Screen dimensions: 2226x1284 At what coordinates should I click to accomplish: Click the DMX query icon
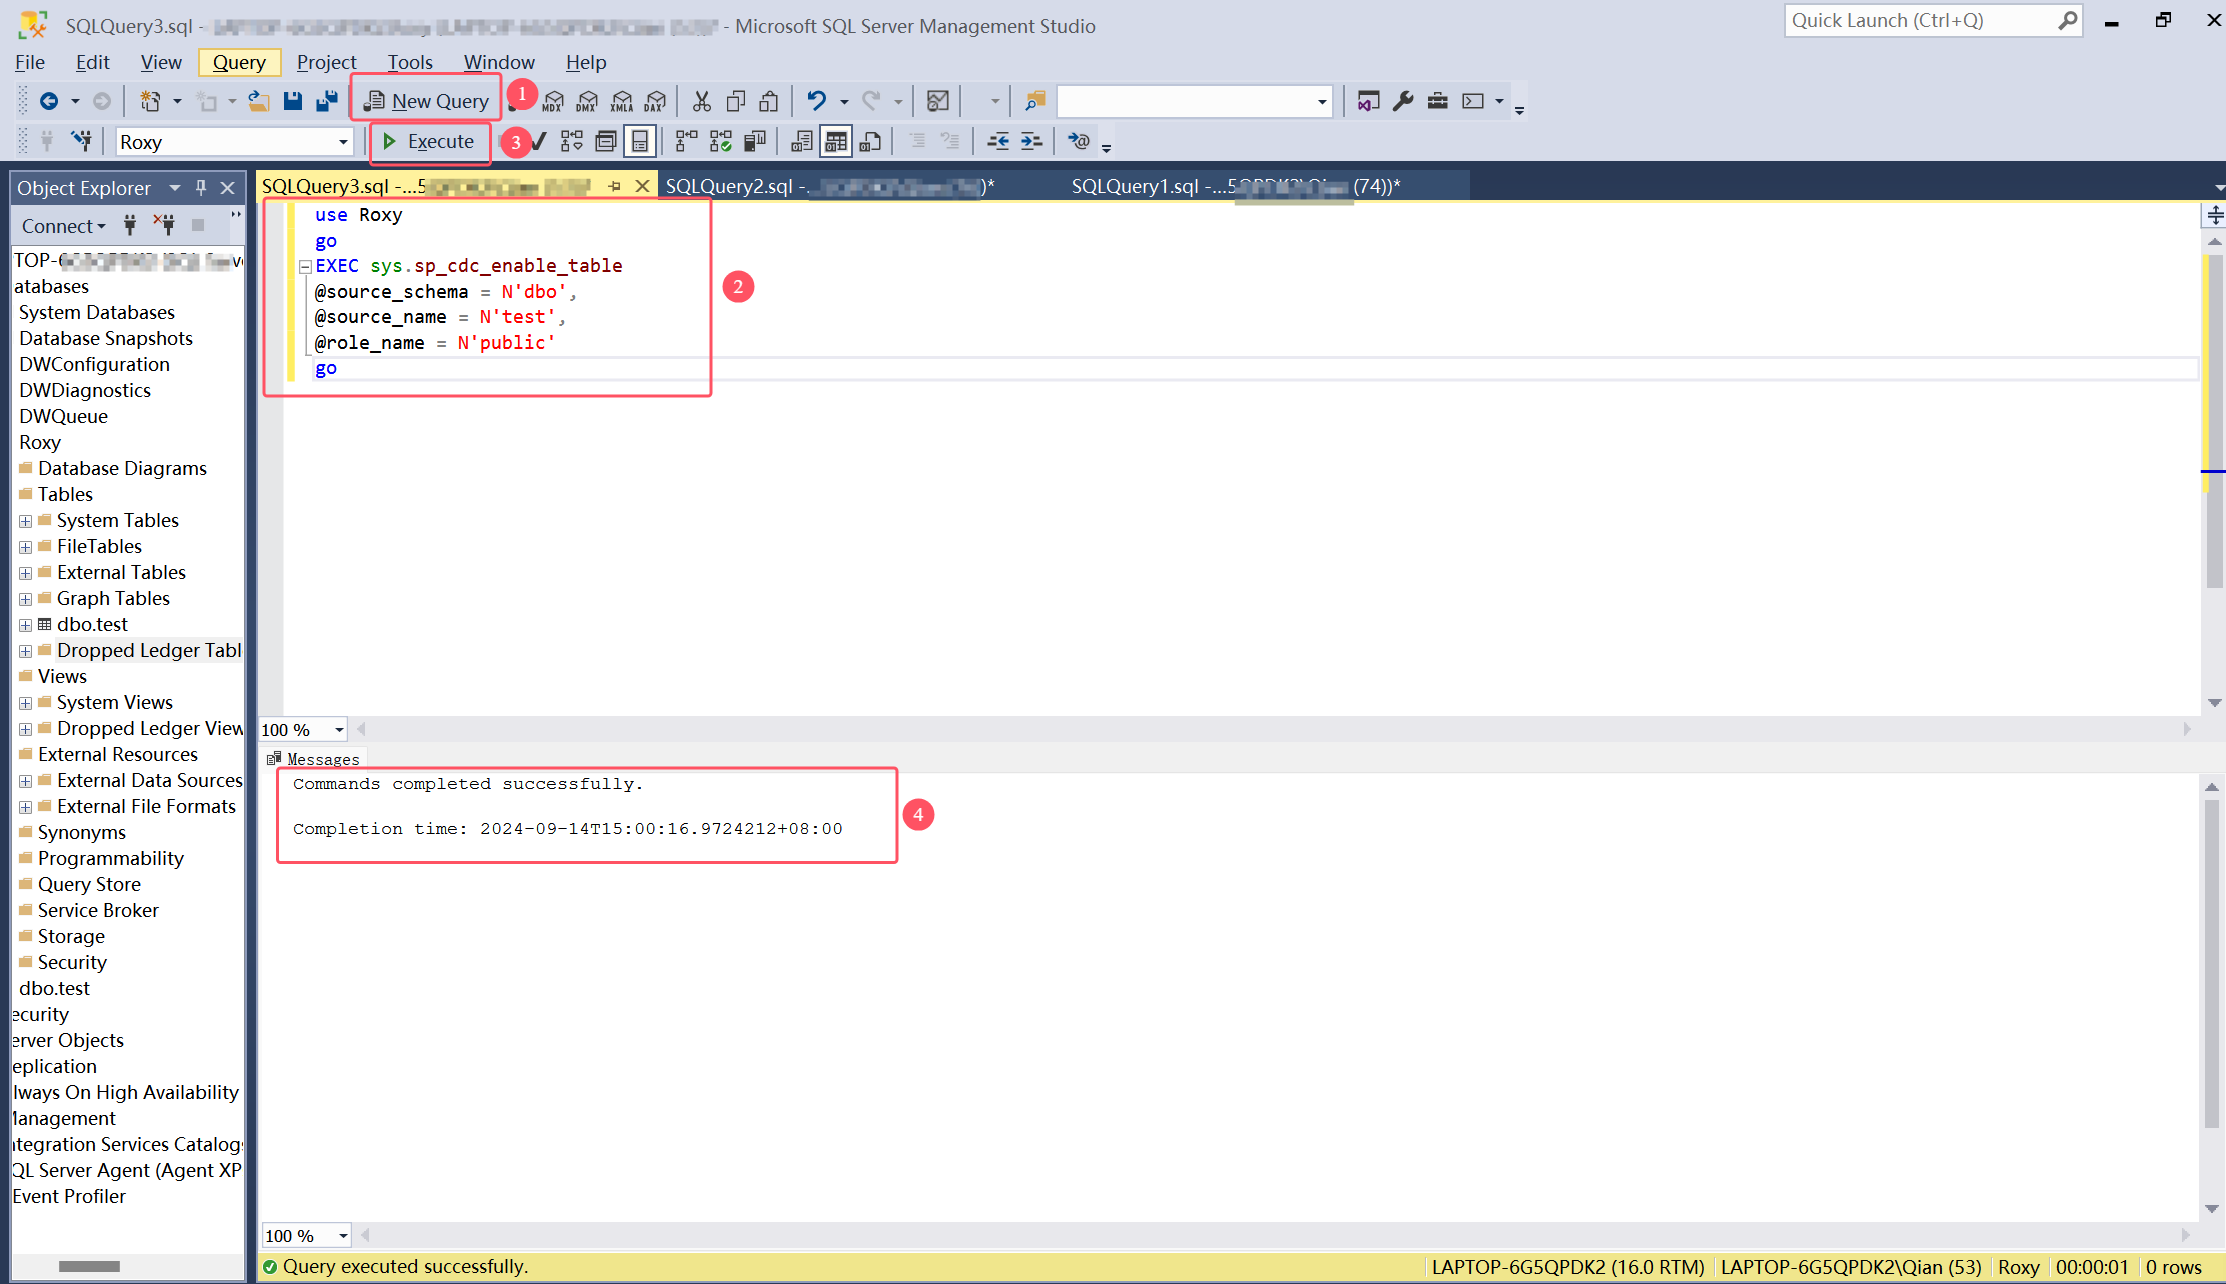[587, 101]
